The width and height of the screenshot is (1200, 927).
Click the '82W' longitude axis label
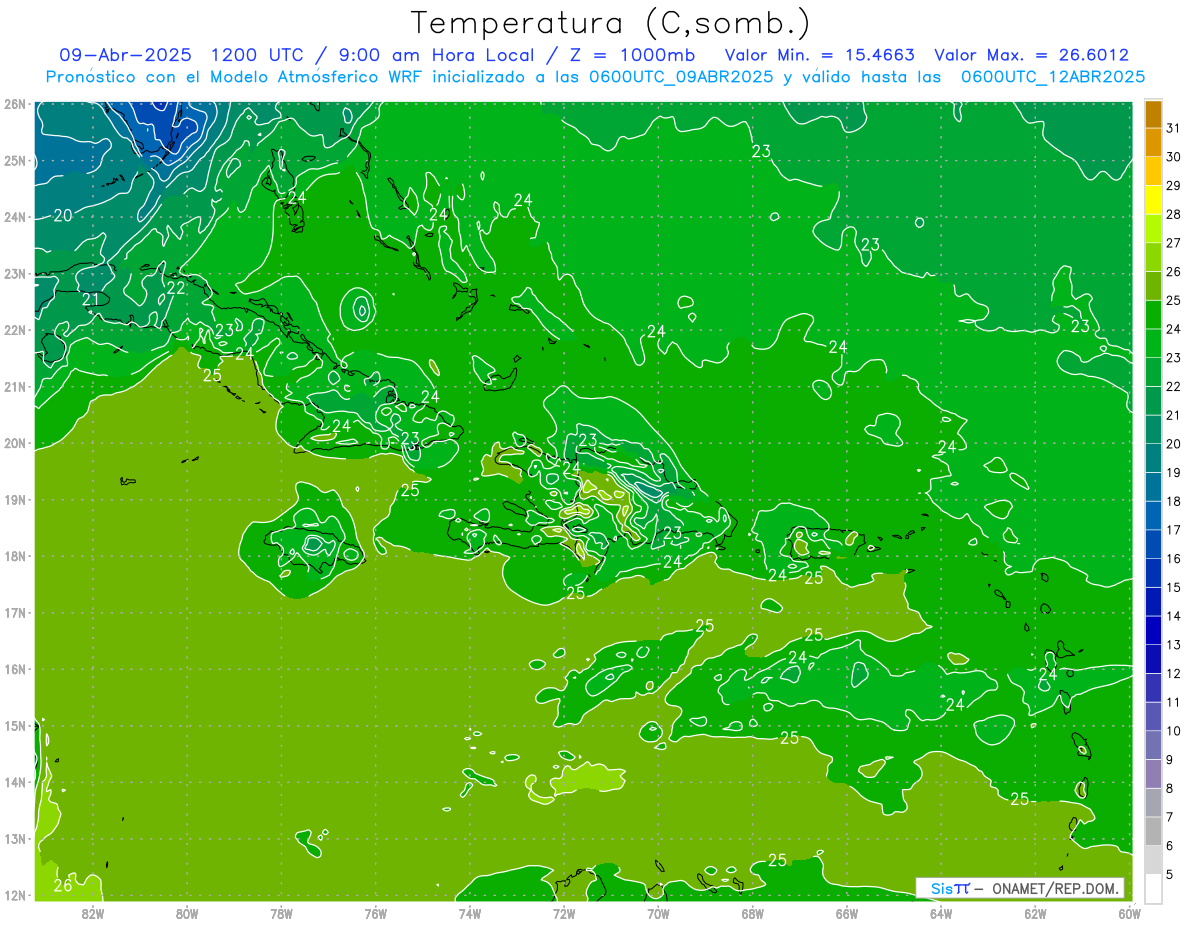click(92, 913)
